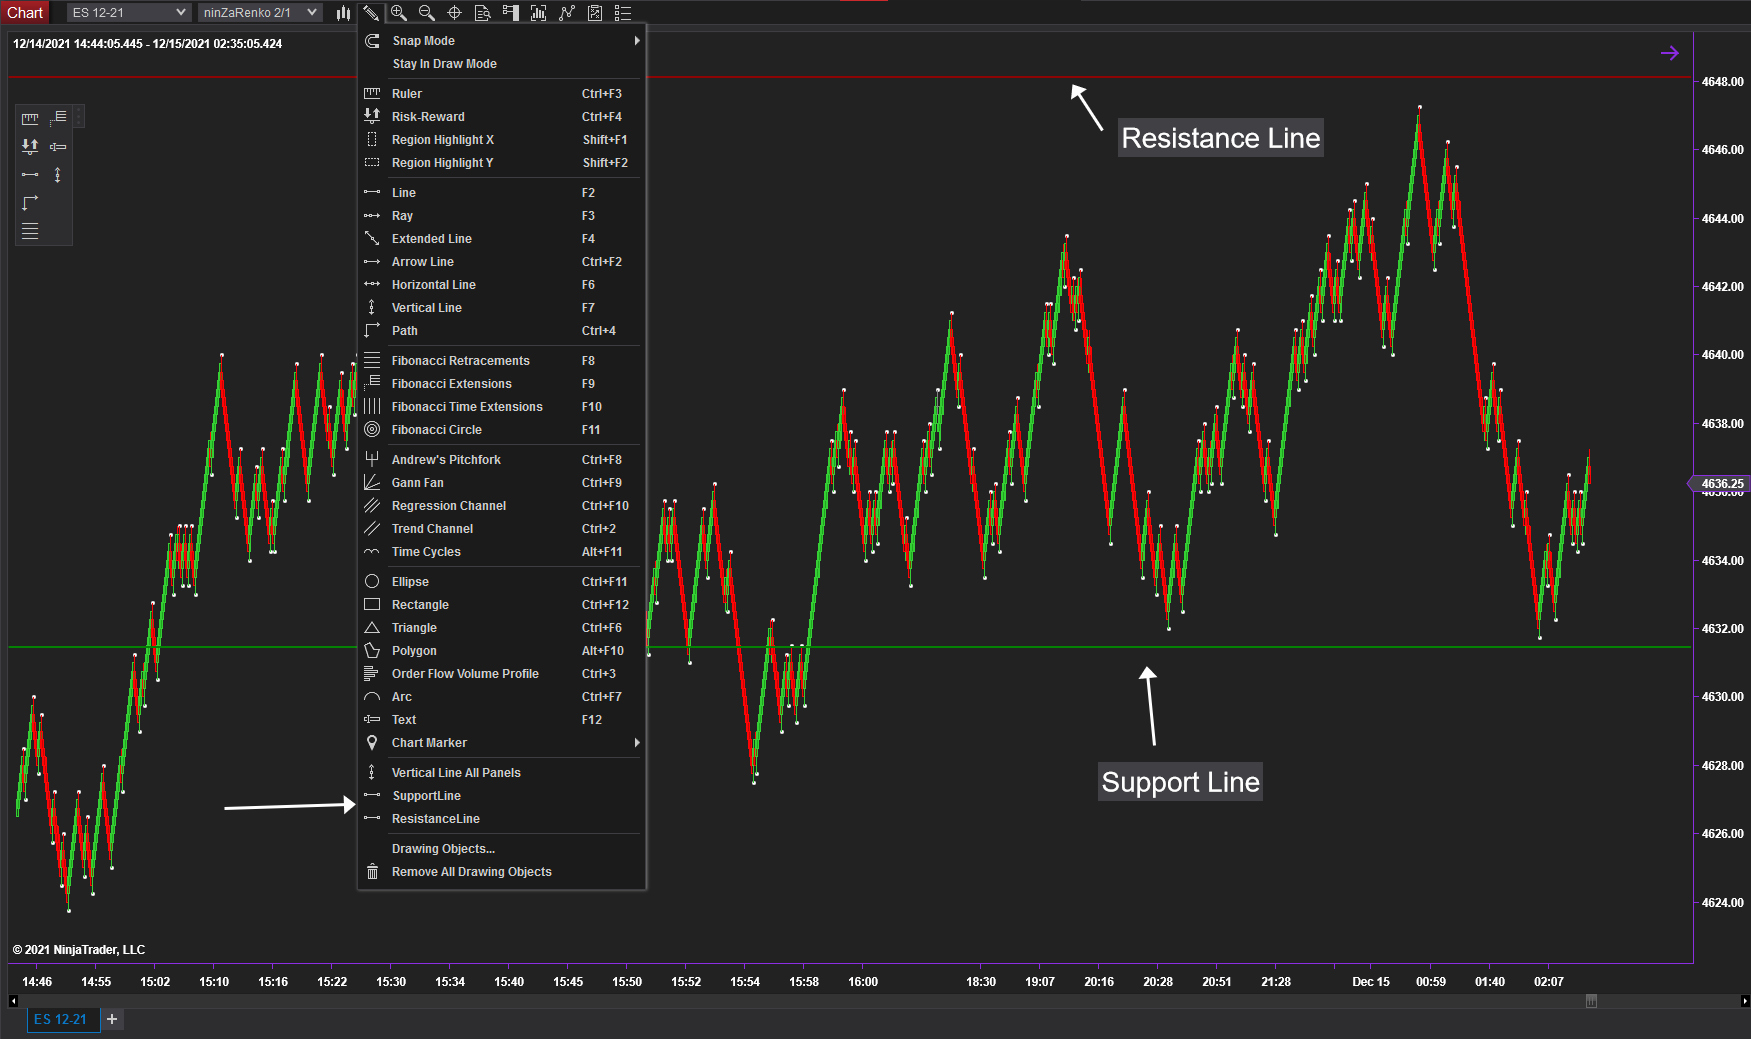This screenshot has width=1751, height=1039.
Task: Add a new chart tab
Action: click(112, 1019)
